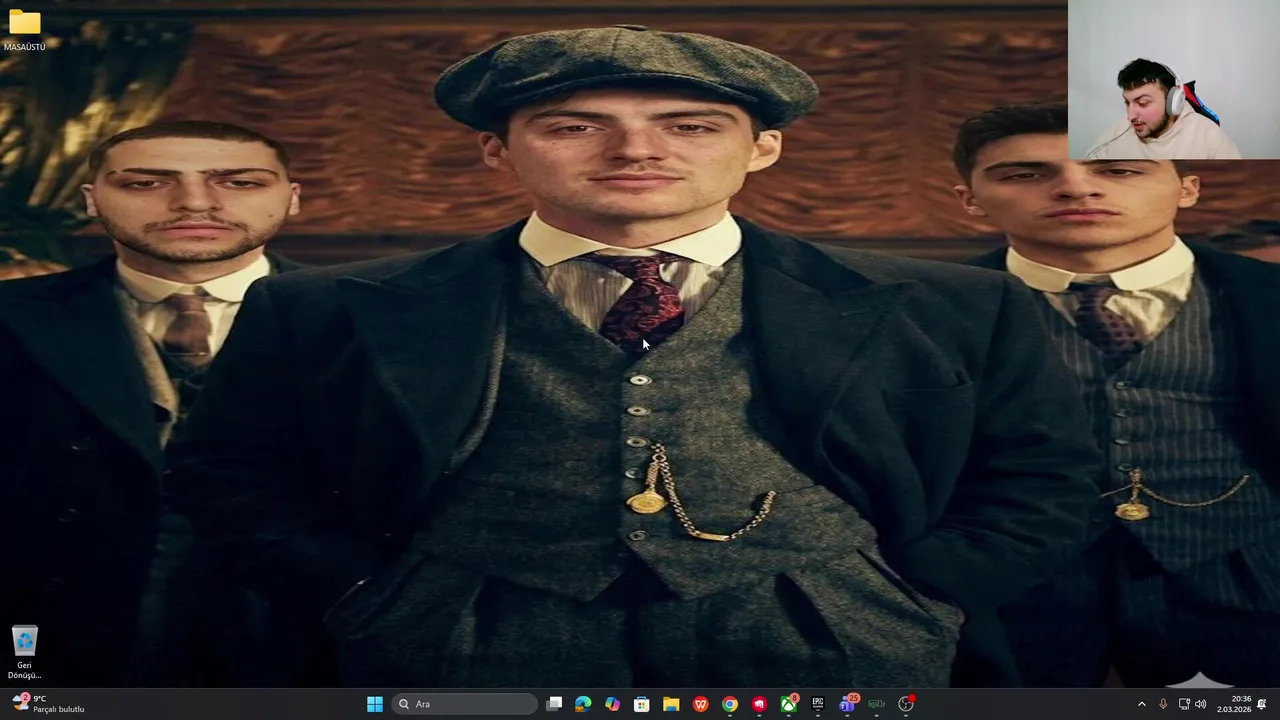This screenshot has height=720, width=1280.
Task: Open the volume control speaker icon
Action: pos(1200,704)
